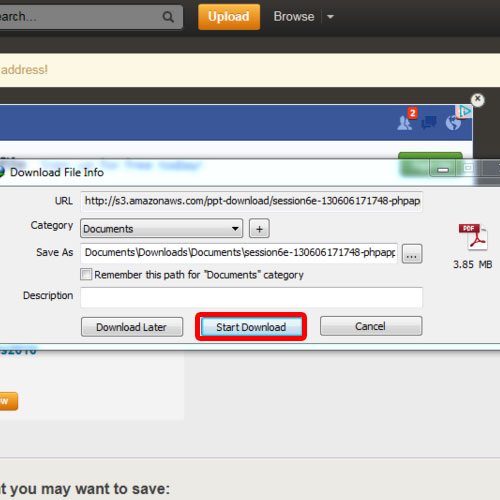
Task: Click the PDF file type icon
Action: click(x=473, y=237)
